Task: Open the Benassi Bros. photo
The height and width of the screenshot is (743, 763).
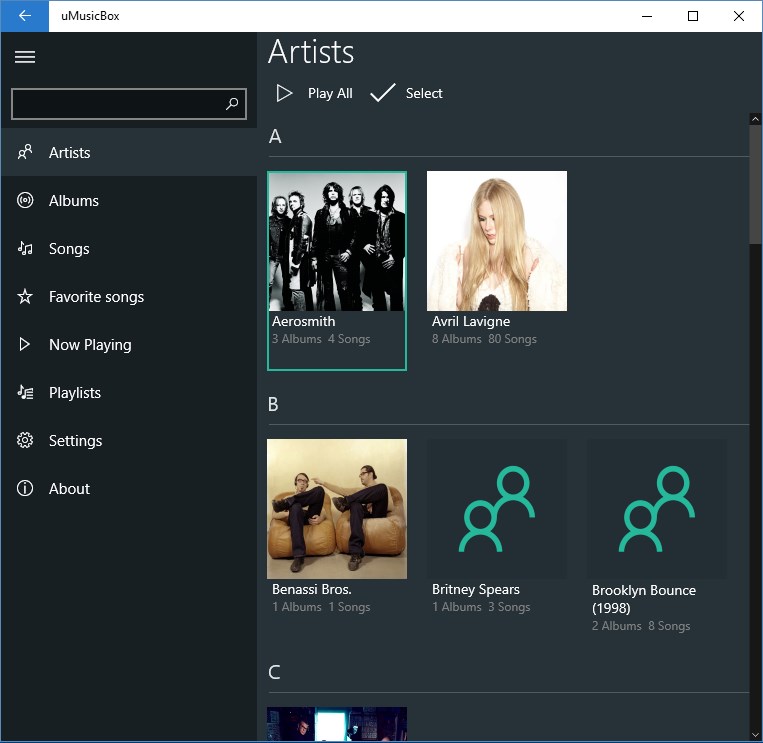Action: [337, 509]
